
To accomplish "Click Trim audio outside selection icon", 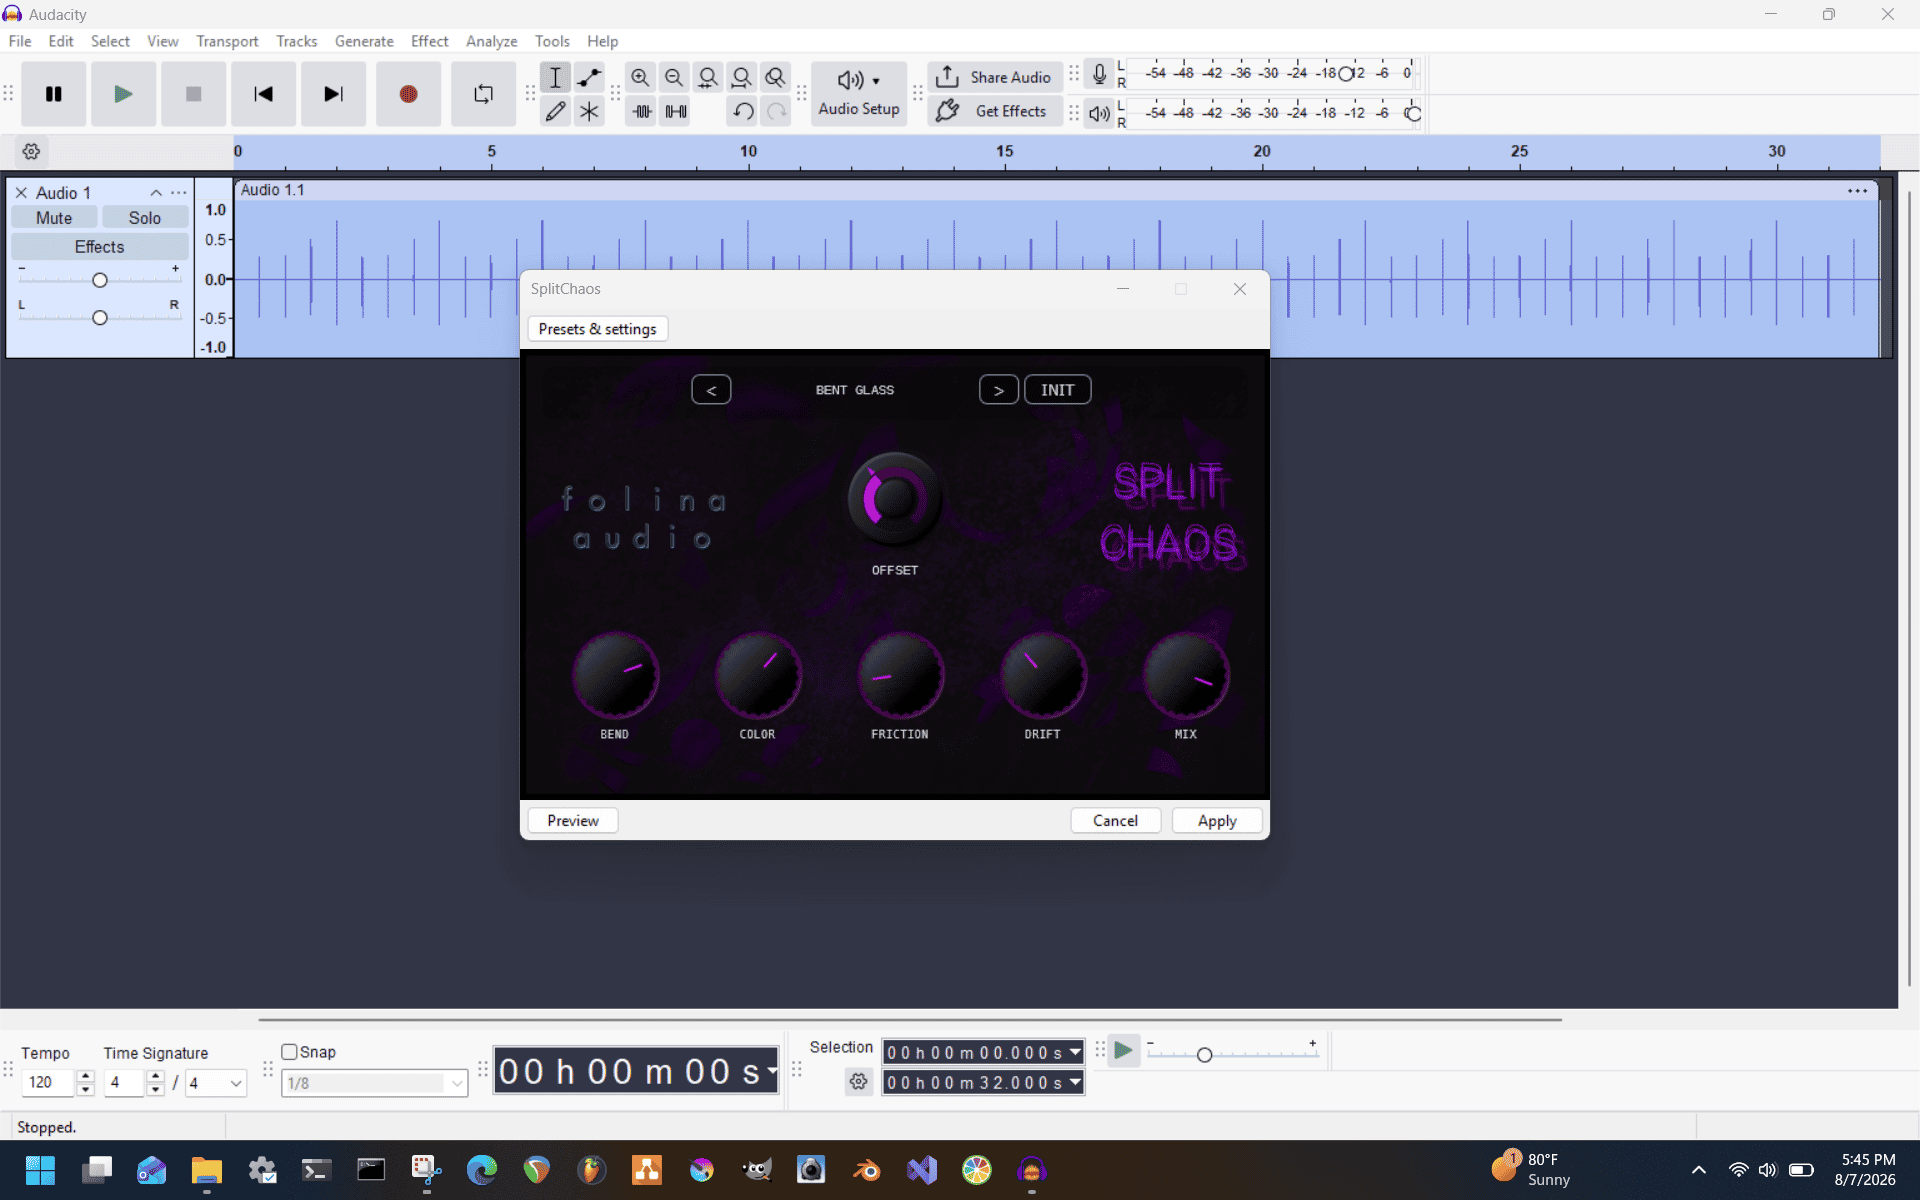I will click(x=642, y=111).
